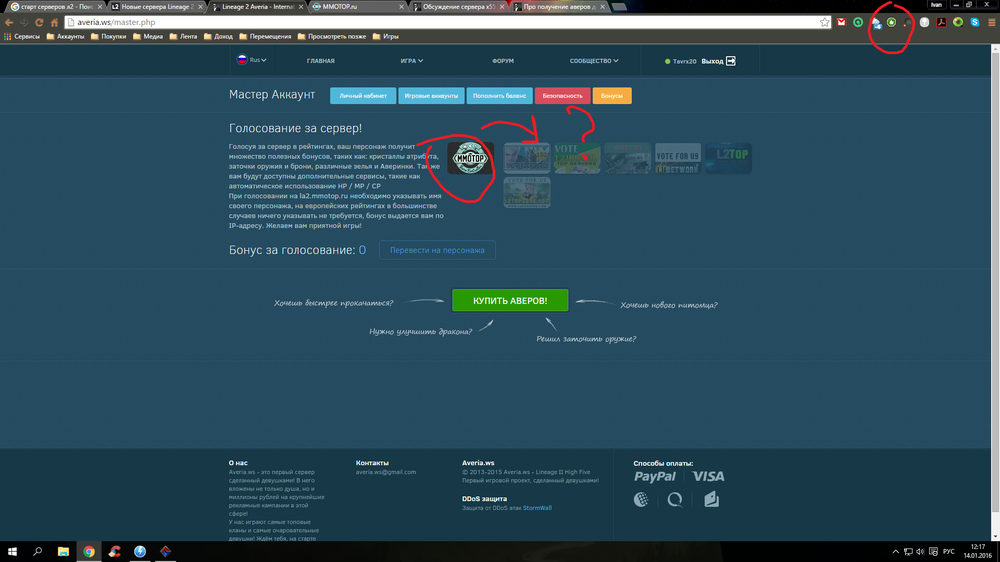Expand the СООБЩЕСТВО navigation dropdown

pos(594,61)
